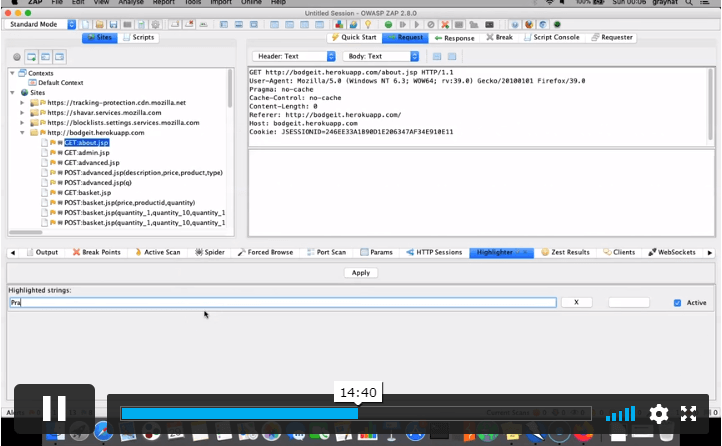The image size is (722, 446).
Task: Click the new context icon above Sites tree
Action: pyautogui.click(x=31, y=57)
